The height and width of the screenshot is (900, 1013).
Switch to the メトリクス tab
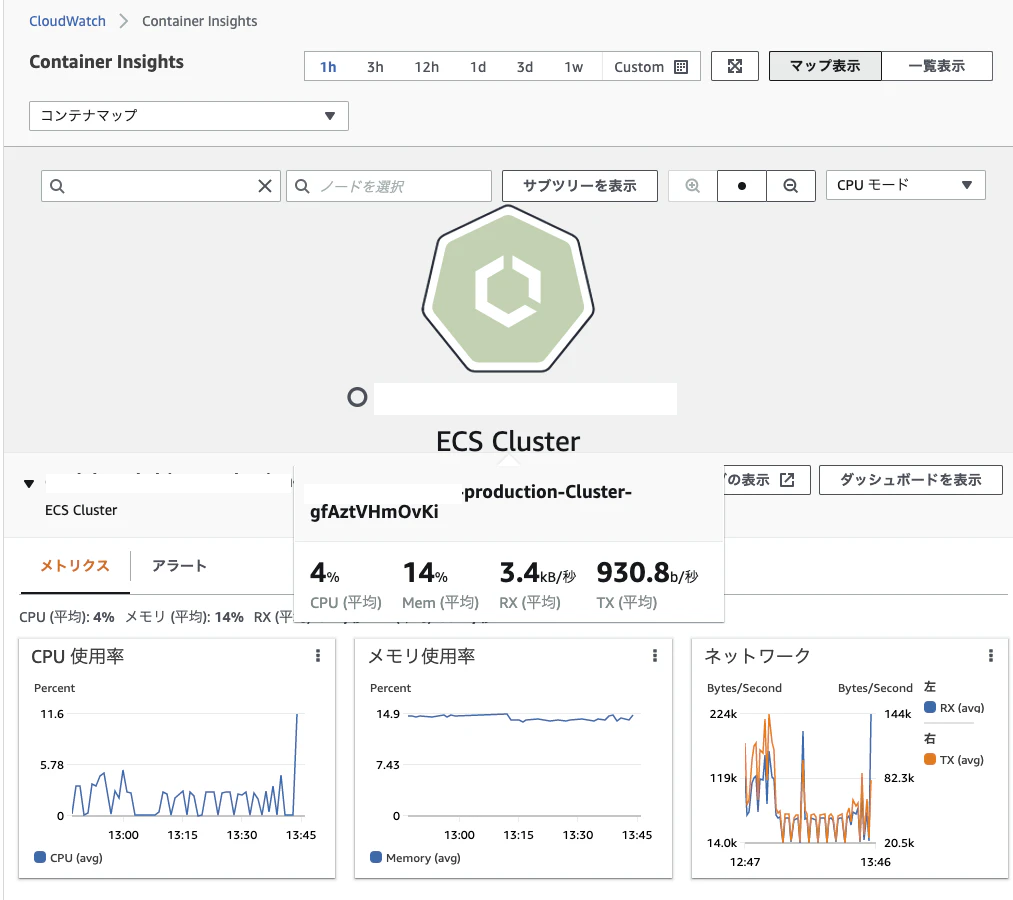pos(75,566)
